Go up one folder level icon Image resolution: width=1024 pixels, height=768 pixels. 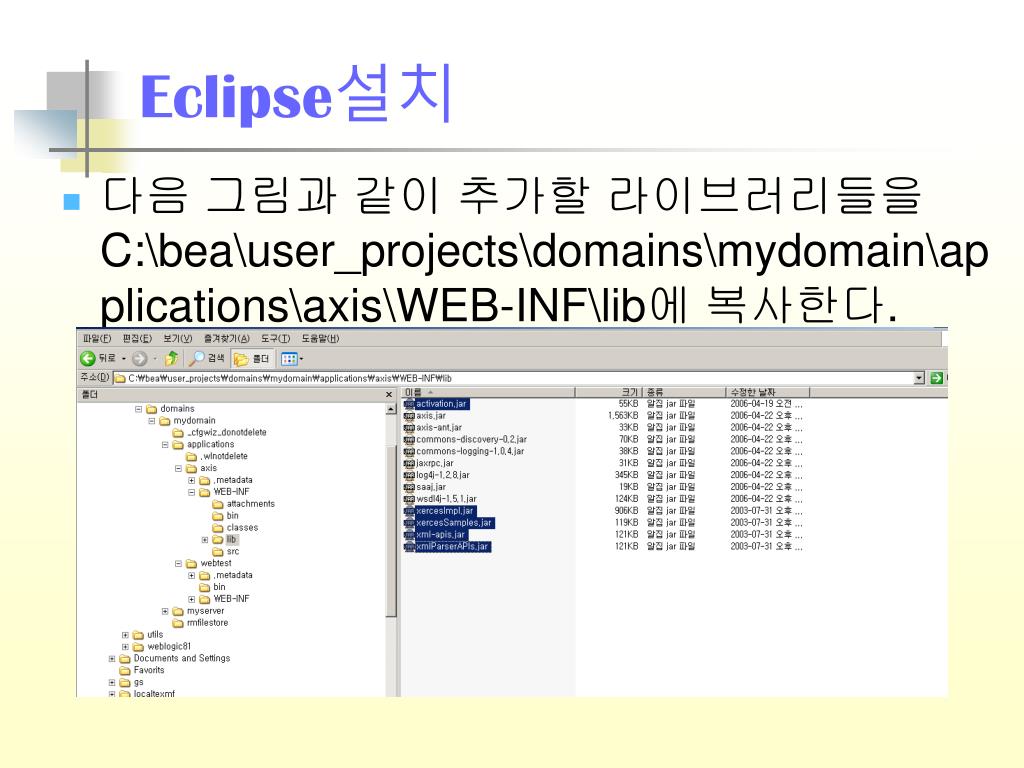click(172, 358)
